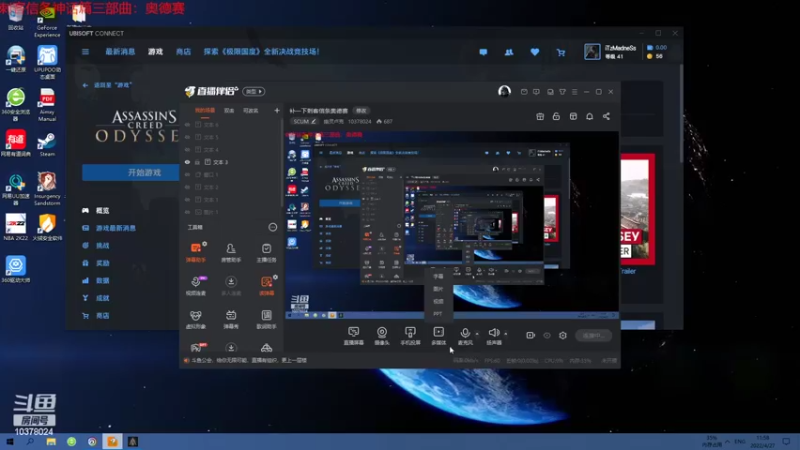
Task: Open Ubisoft Connect wishlist heart icon
Action: (x=535, y=52)
